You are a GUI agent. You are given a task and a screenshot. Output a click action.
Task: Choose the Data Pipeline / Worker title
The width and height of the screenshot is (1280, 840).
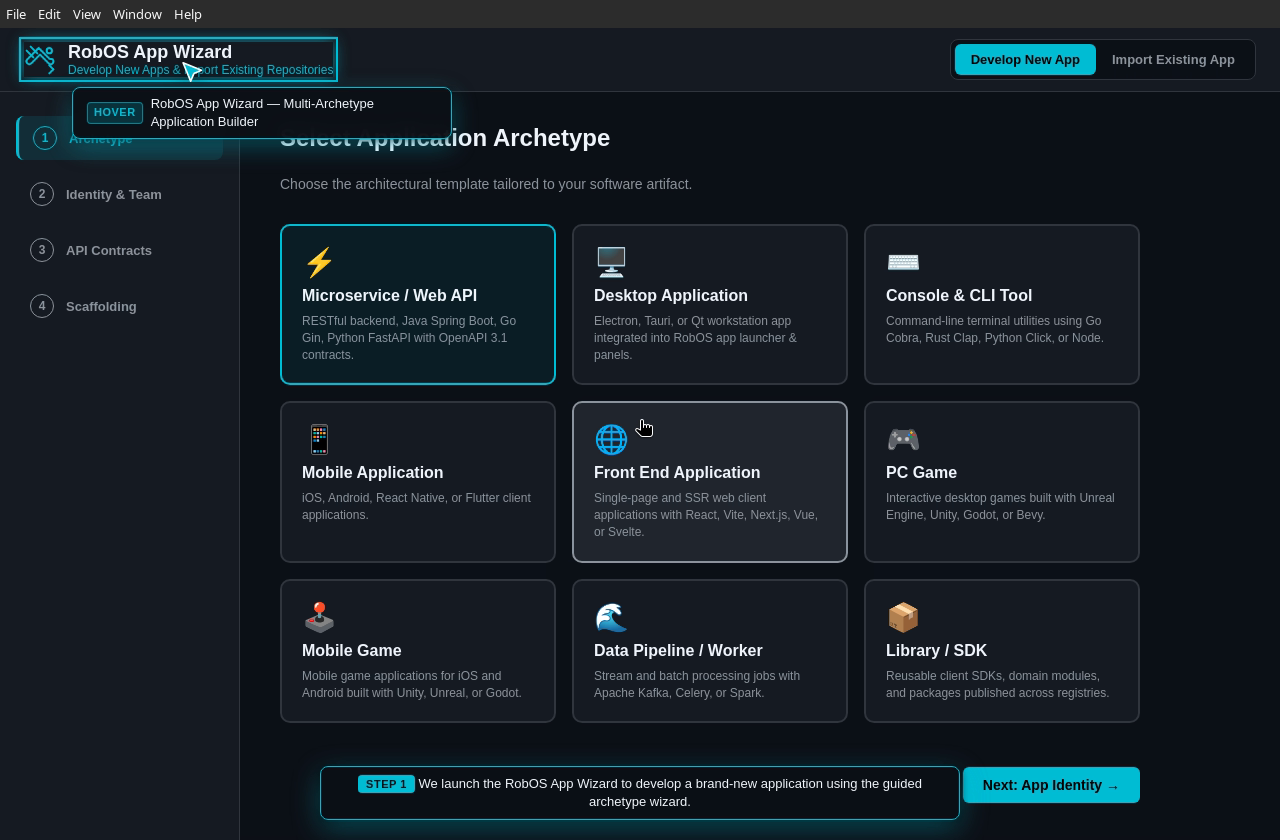click(678, 651)
